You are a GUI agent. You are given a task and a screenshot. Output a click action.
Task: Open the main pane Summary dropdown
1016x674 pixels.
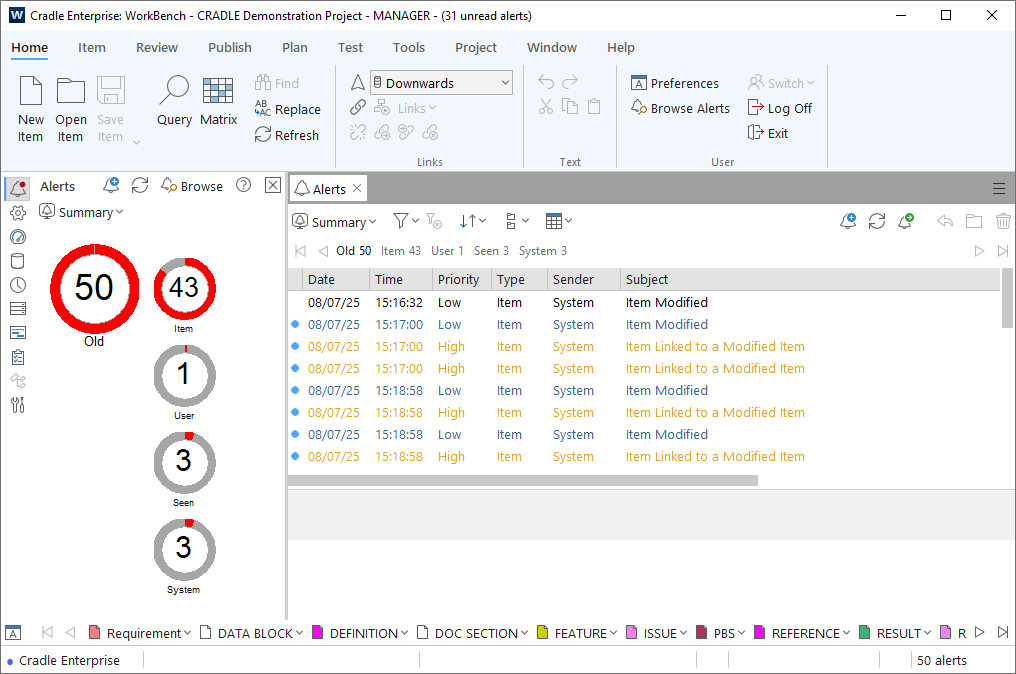click(334, 222)
